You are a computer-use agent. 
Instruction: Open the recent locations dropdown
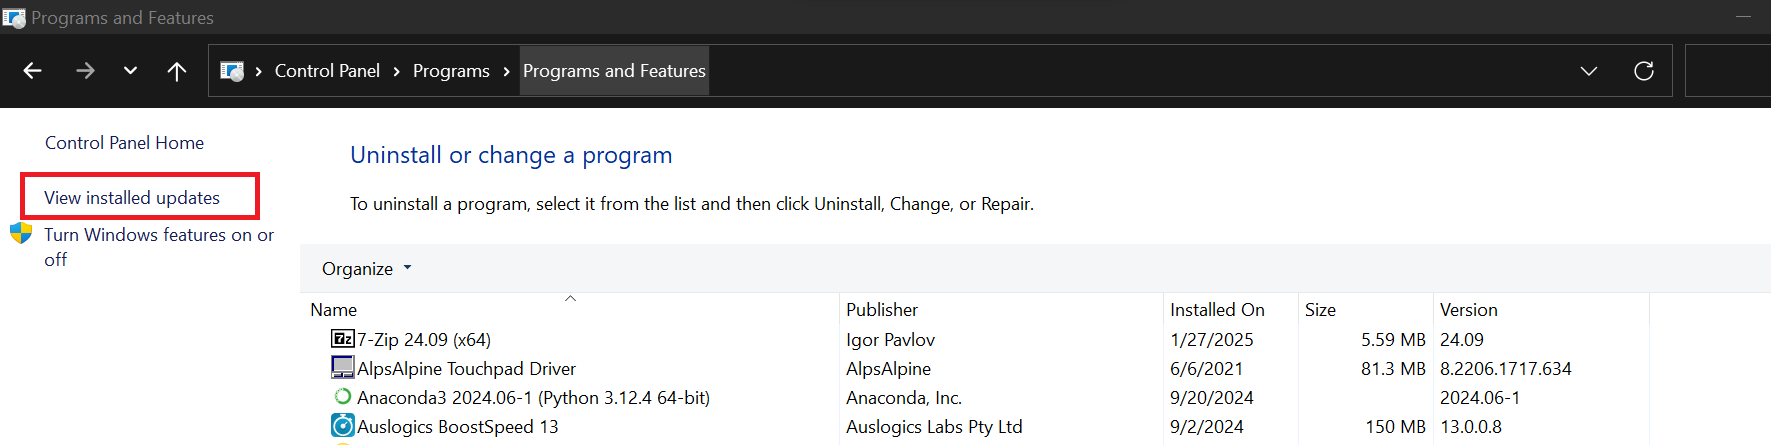[130, 71]
